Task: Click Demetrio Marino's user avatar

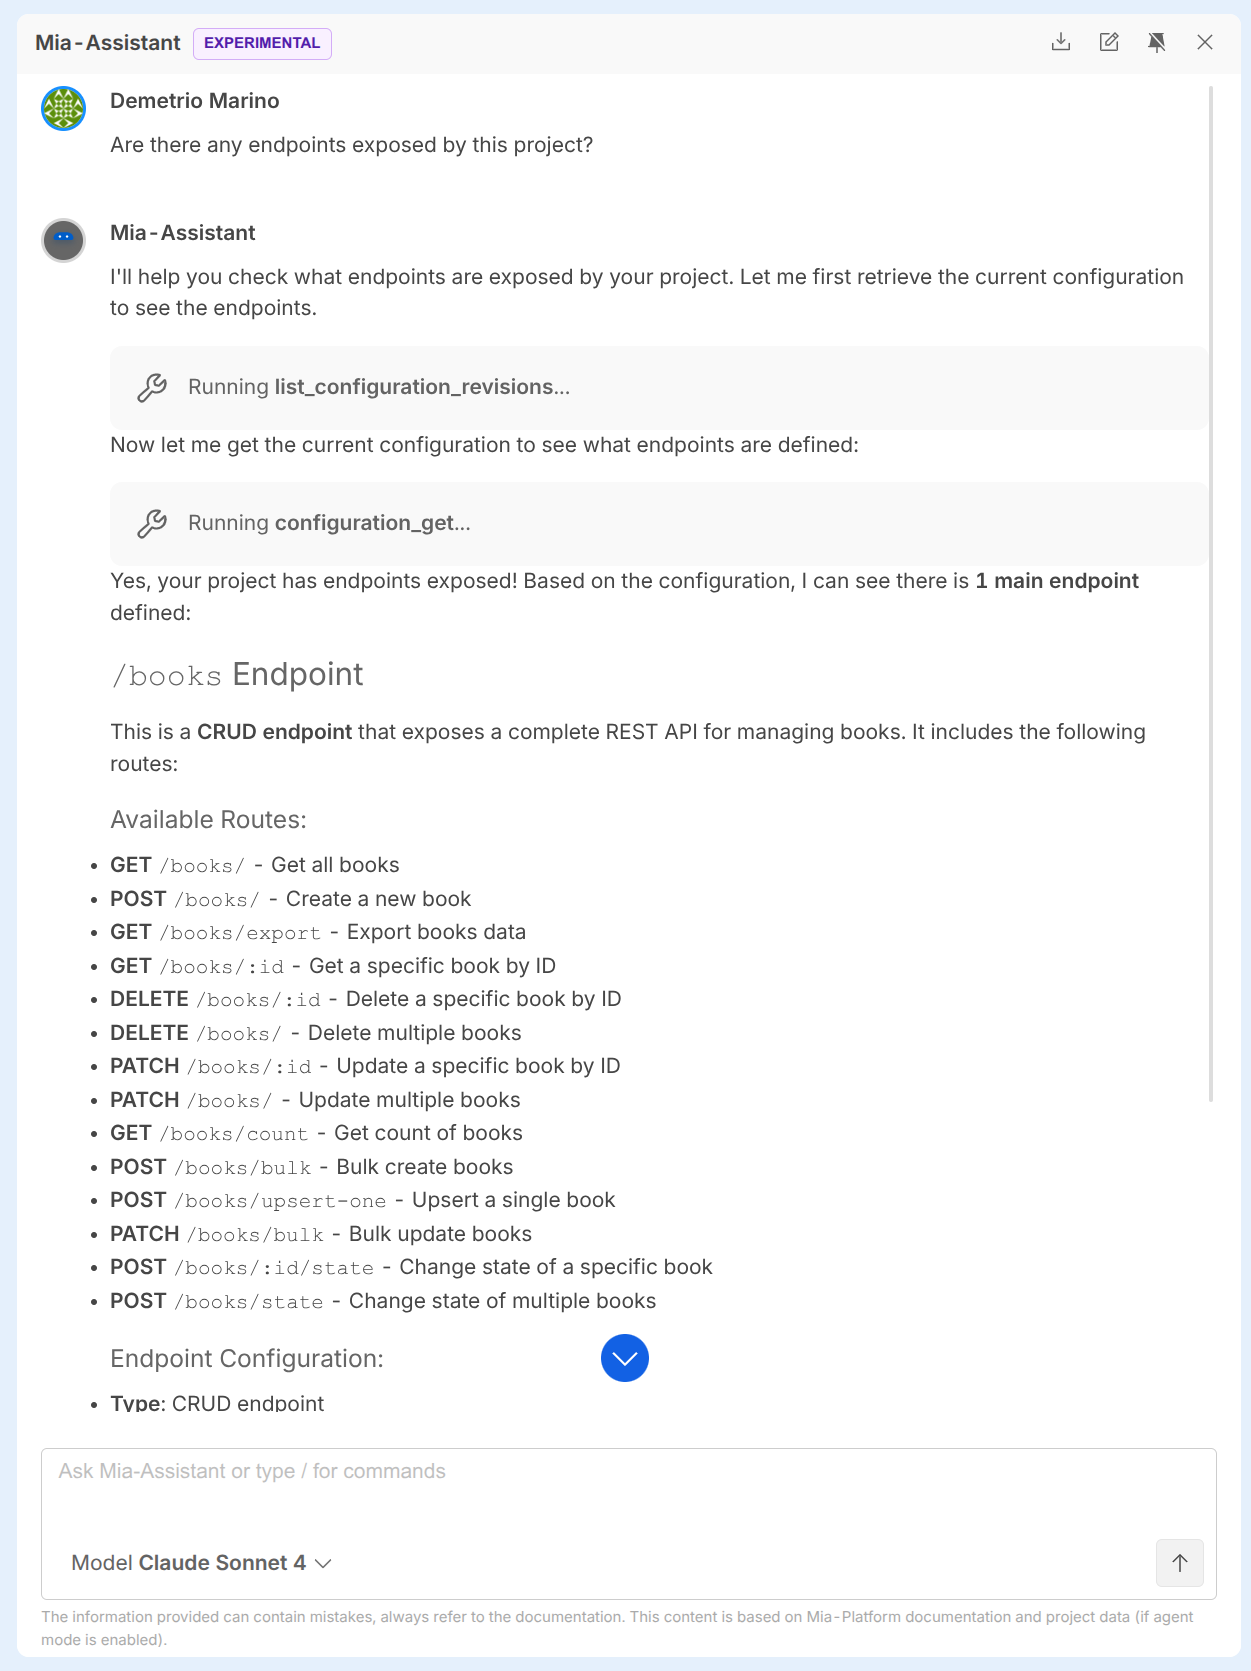Action: click(x=63, y=108)
